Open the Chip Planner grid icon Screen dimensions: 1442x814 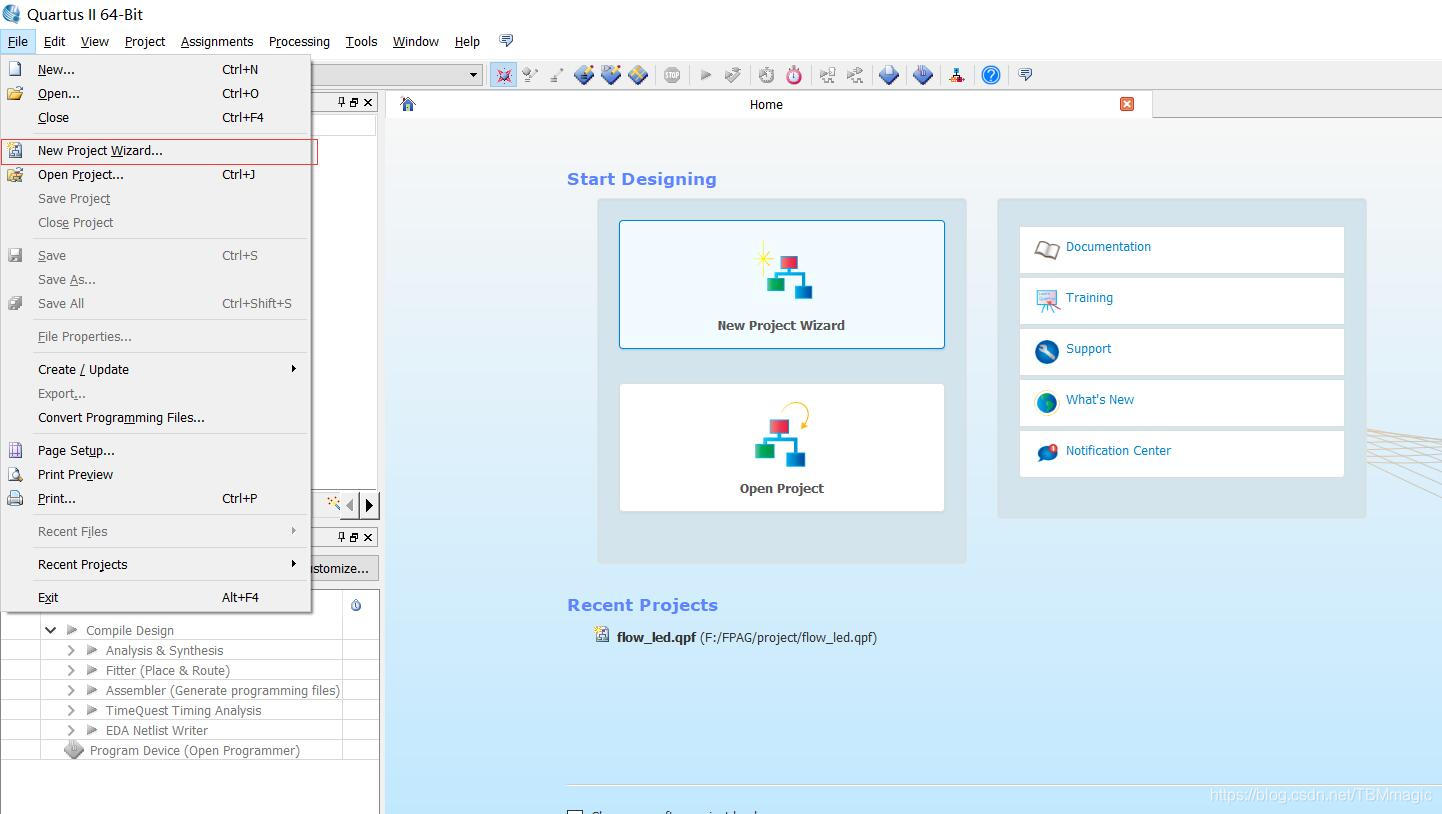tap(638, 75)
